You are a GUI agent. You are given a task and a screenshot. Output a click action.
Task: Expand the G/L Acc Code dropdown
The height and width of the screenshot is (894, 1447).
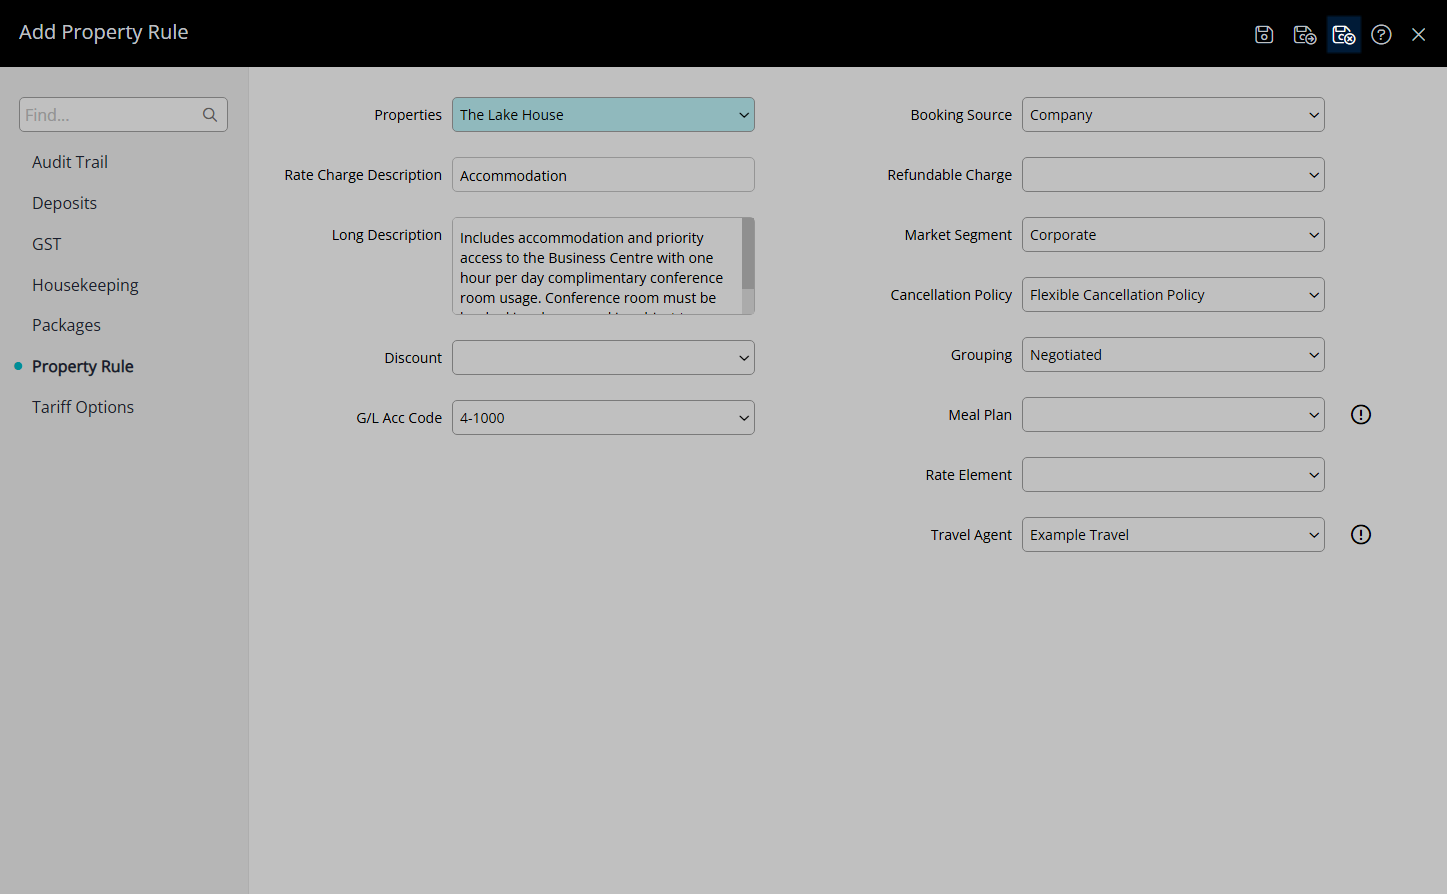(x=603, y=418)
